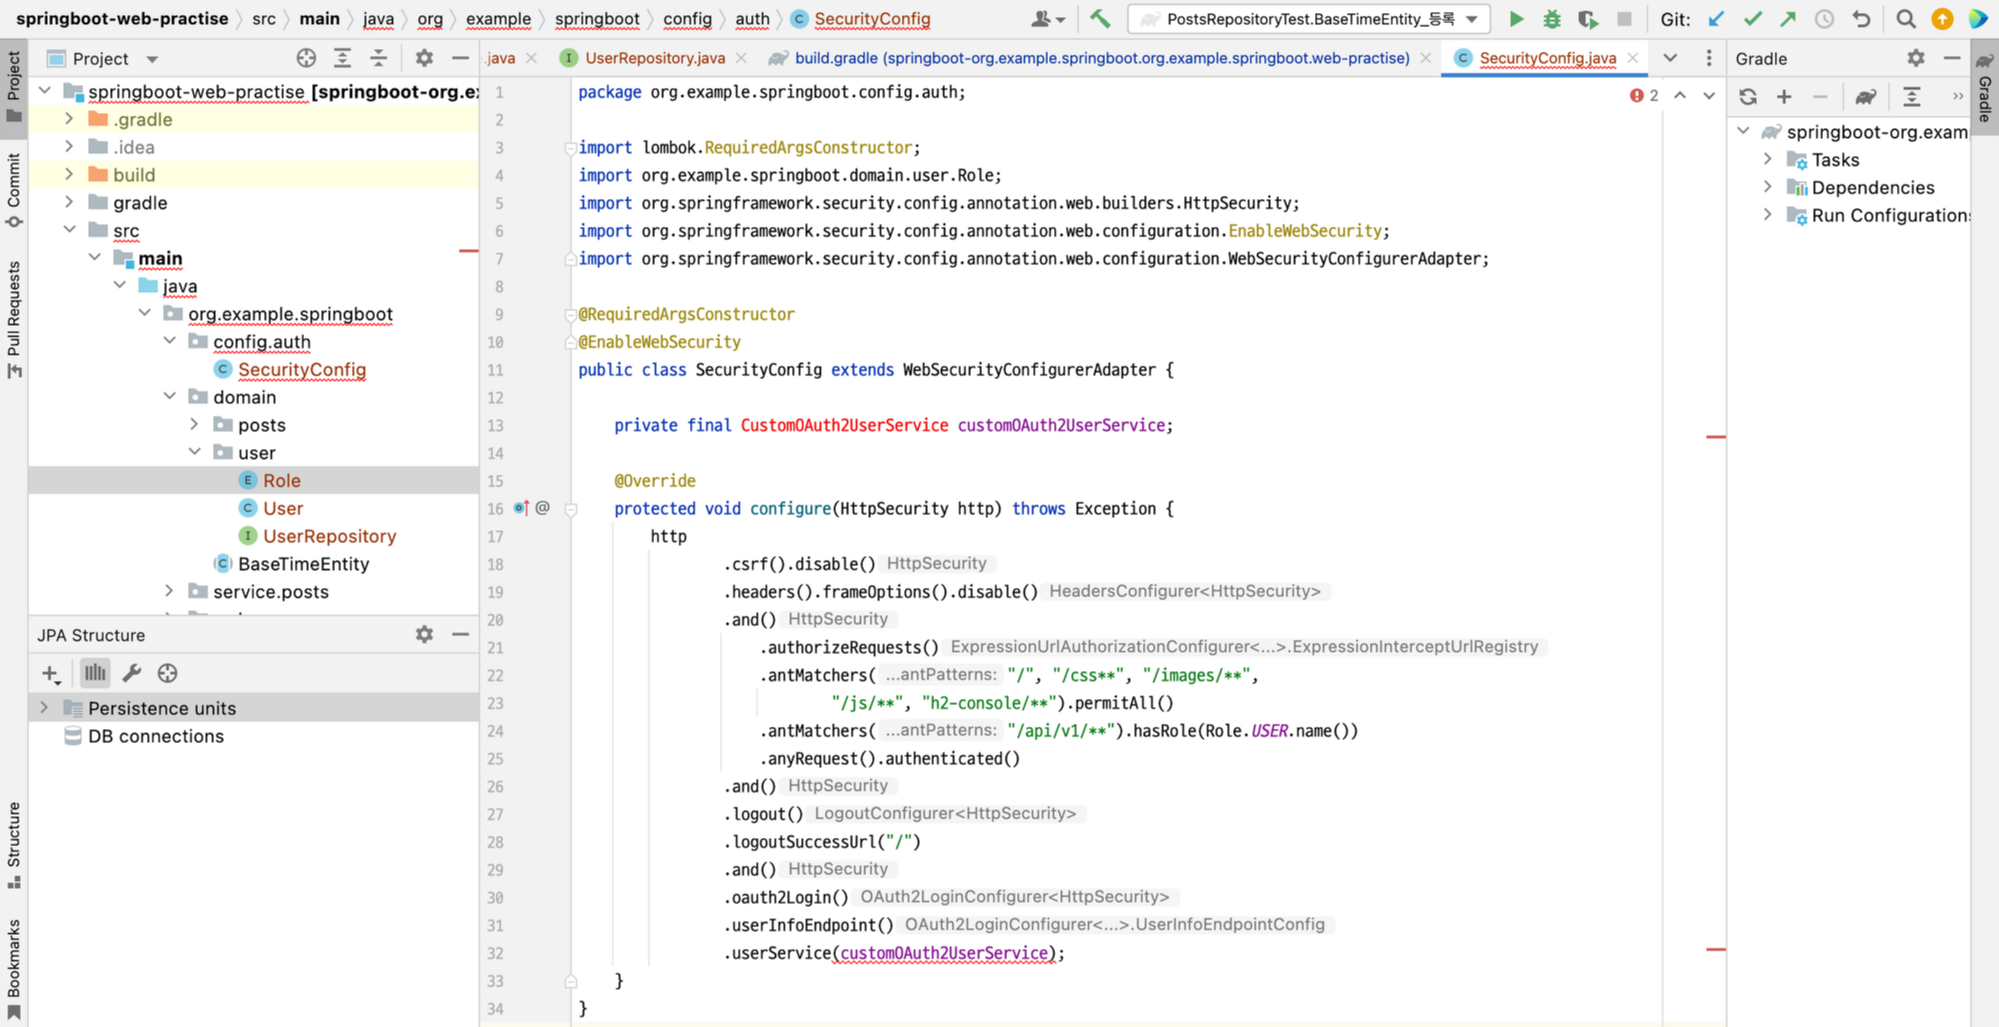Viewport: 1999px width, 1027px height.
Task: Expand Gradle Dependencies node
Action: 1768,187
